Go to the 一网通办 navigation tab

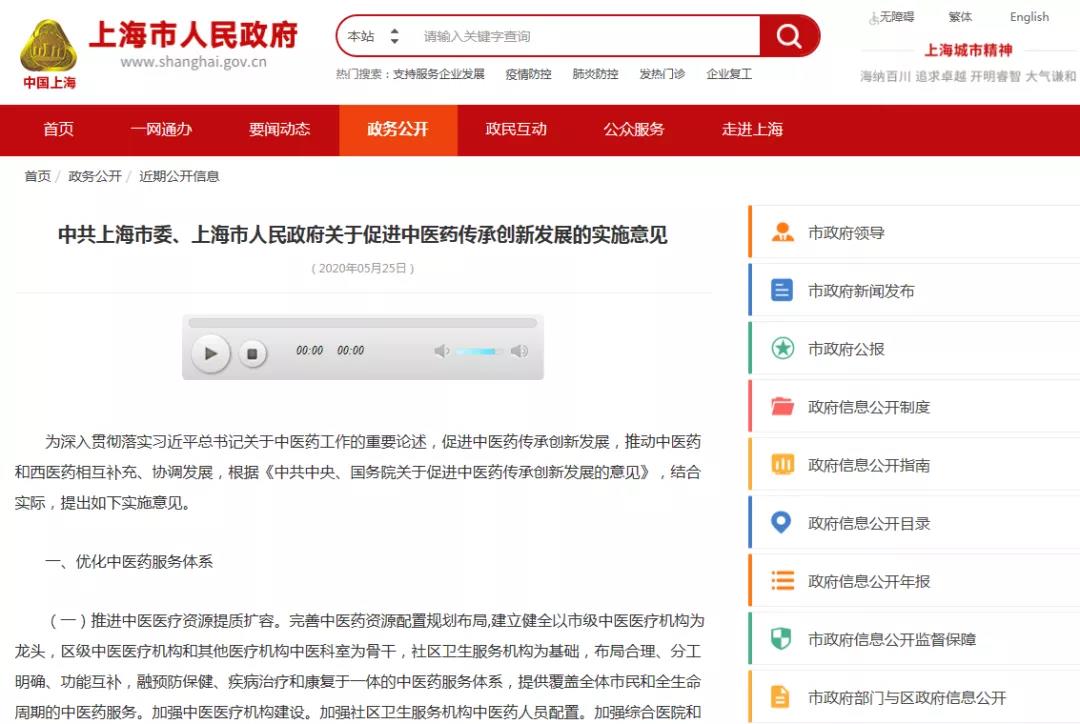pos(161,130)
